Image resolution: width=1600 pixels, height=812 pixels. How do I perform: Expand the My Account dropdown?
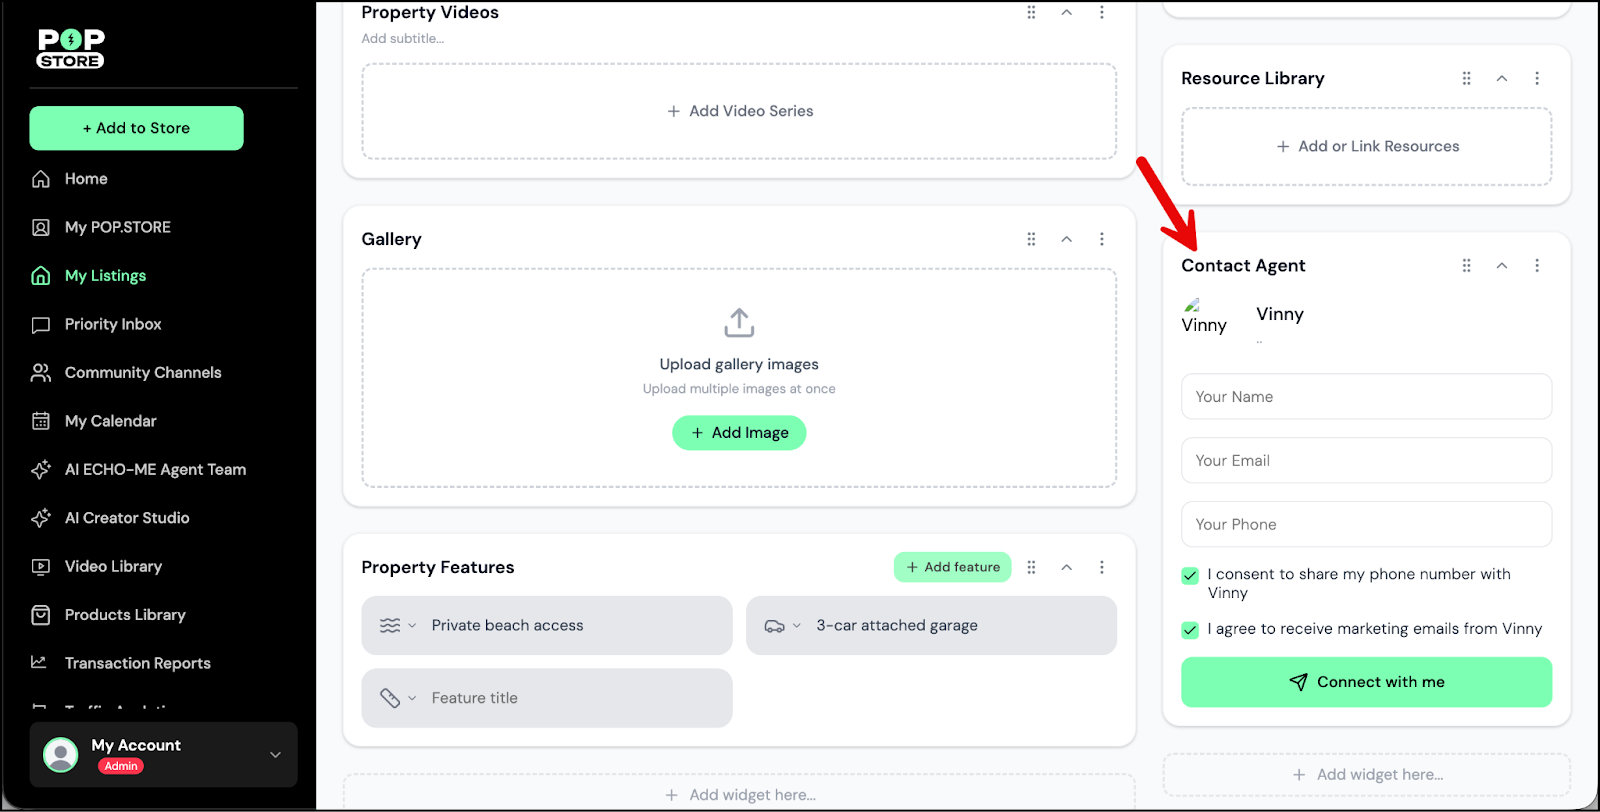click(x=275, y=755)
